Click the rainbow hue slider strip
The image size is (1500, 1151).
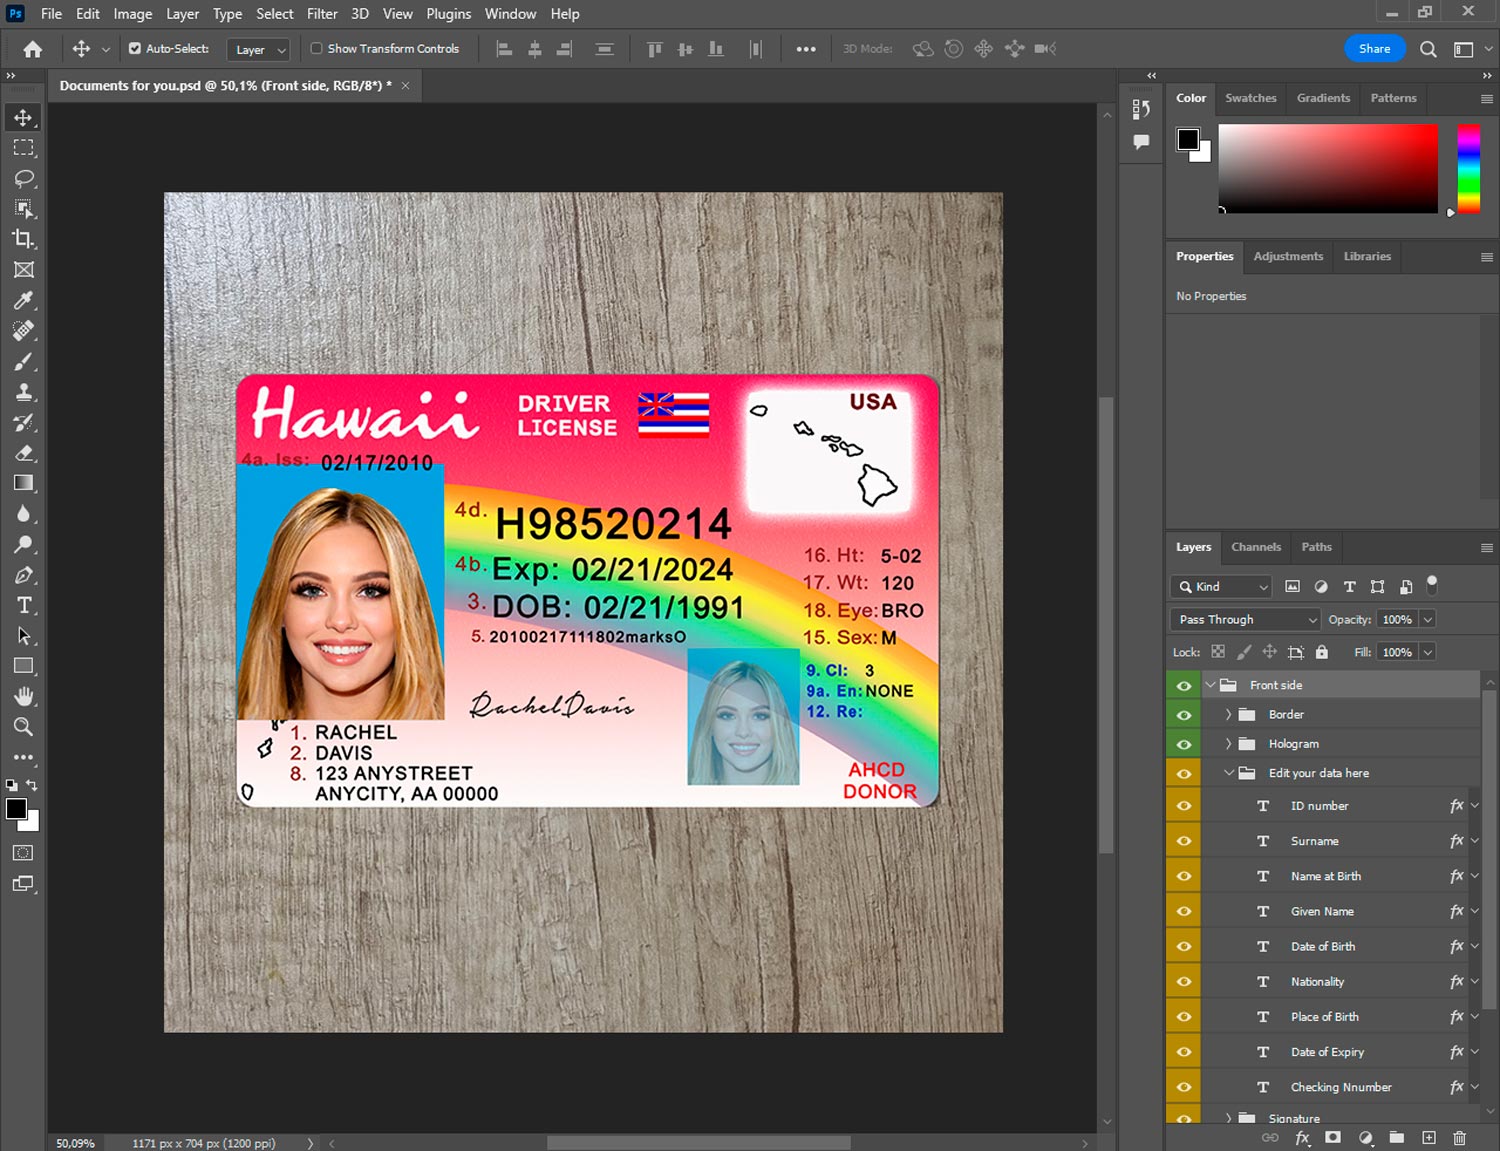1468,168
